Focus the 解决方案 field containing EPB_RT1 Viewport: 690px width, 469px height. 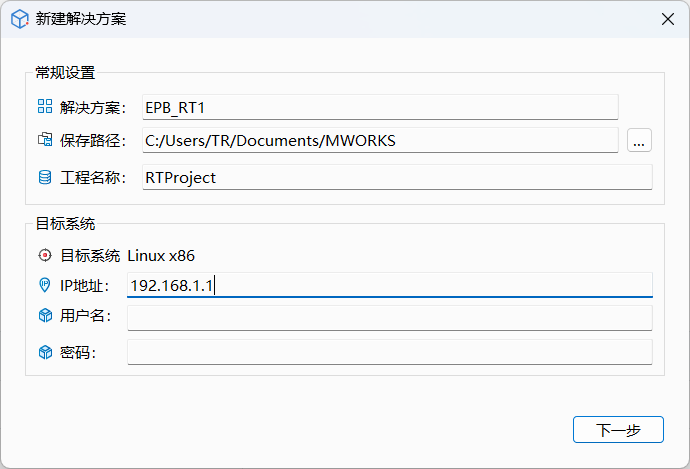380,107
